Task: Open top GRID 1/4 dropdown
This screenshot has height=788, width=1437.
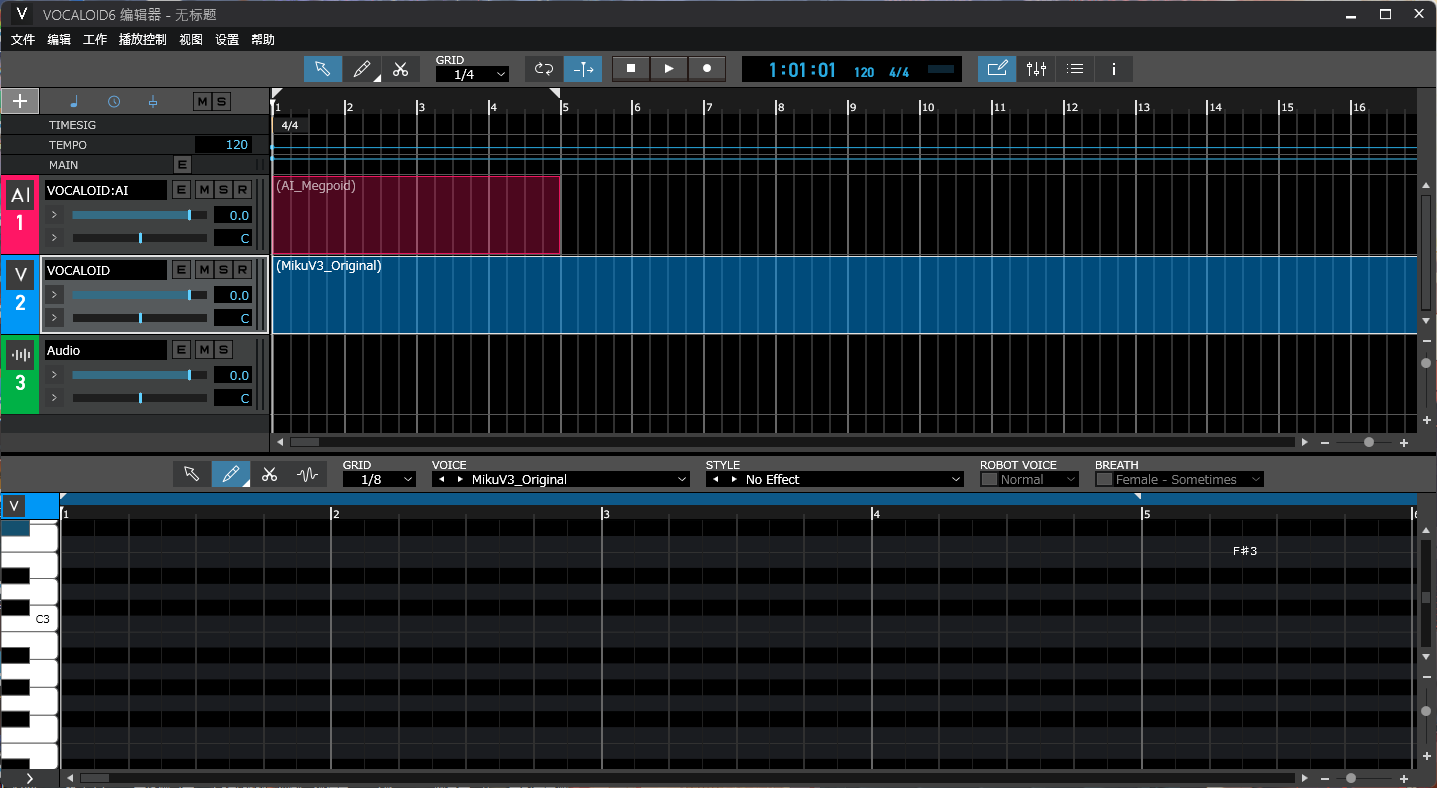Action: click(472, 74)
